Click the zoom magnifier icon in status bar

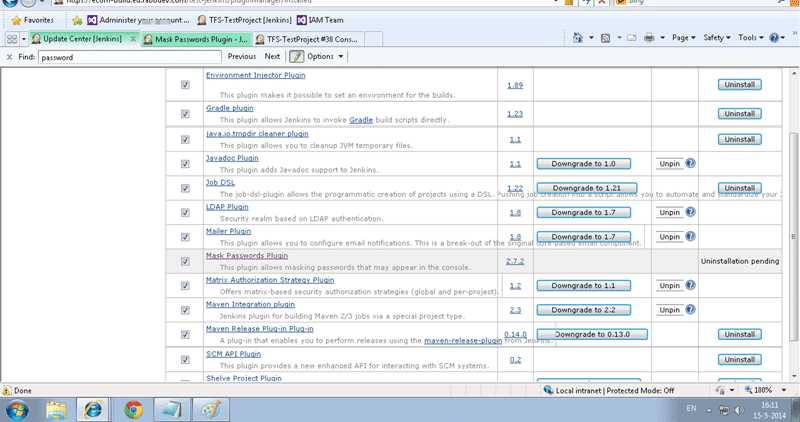click(748, 390)
